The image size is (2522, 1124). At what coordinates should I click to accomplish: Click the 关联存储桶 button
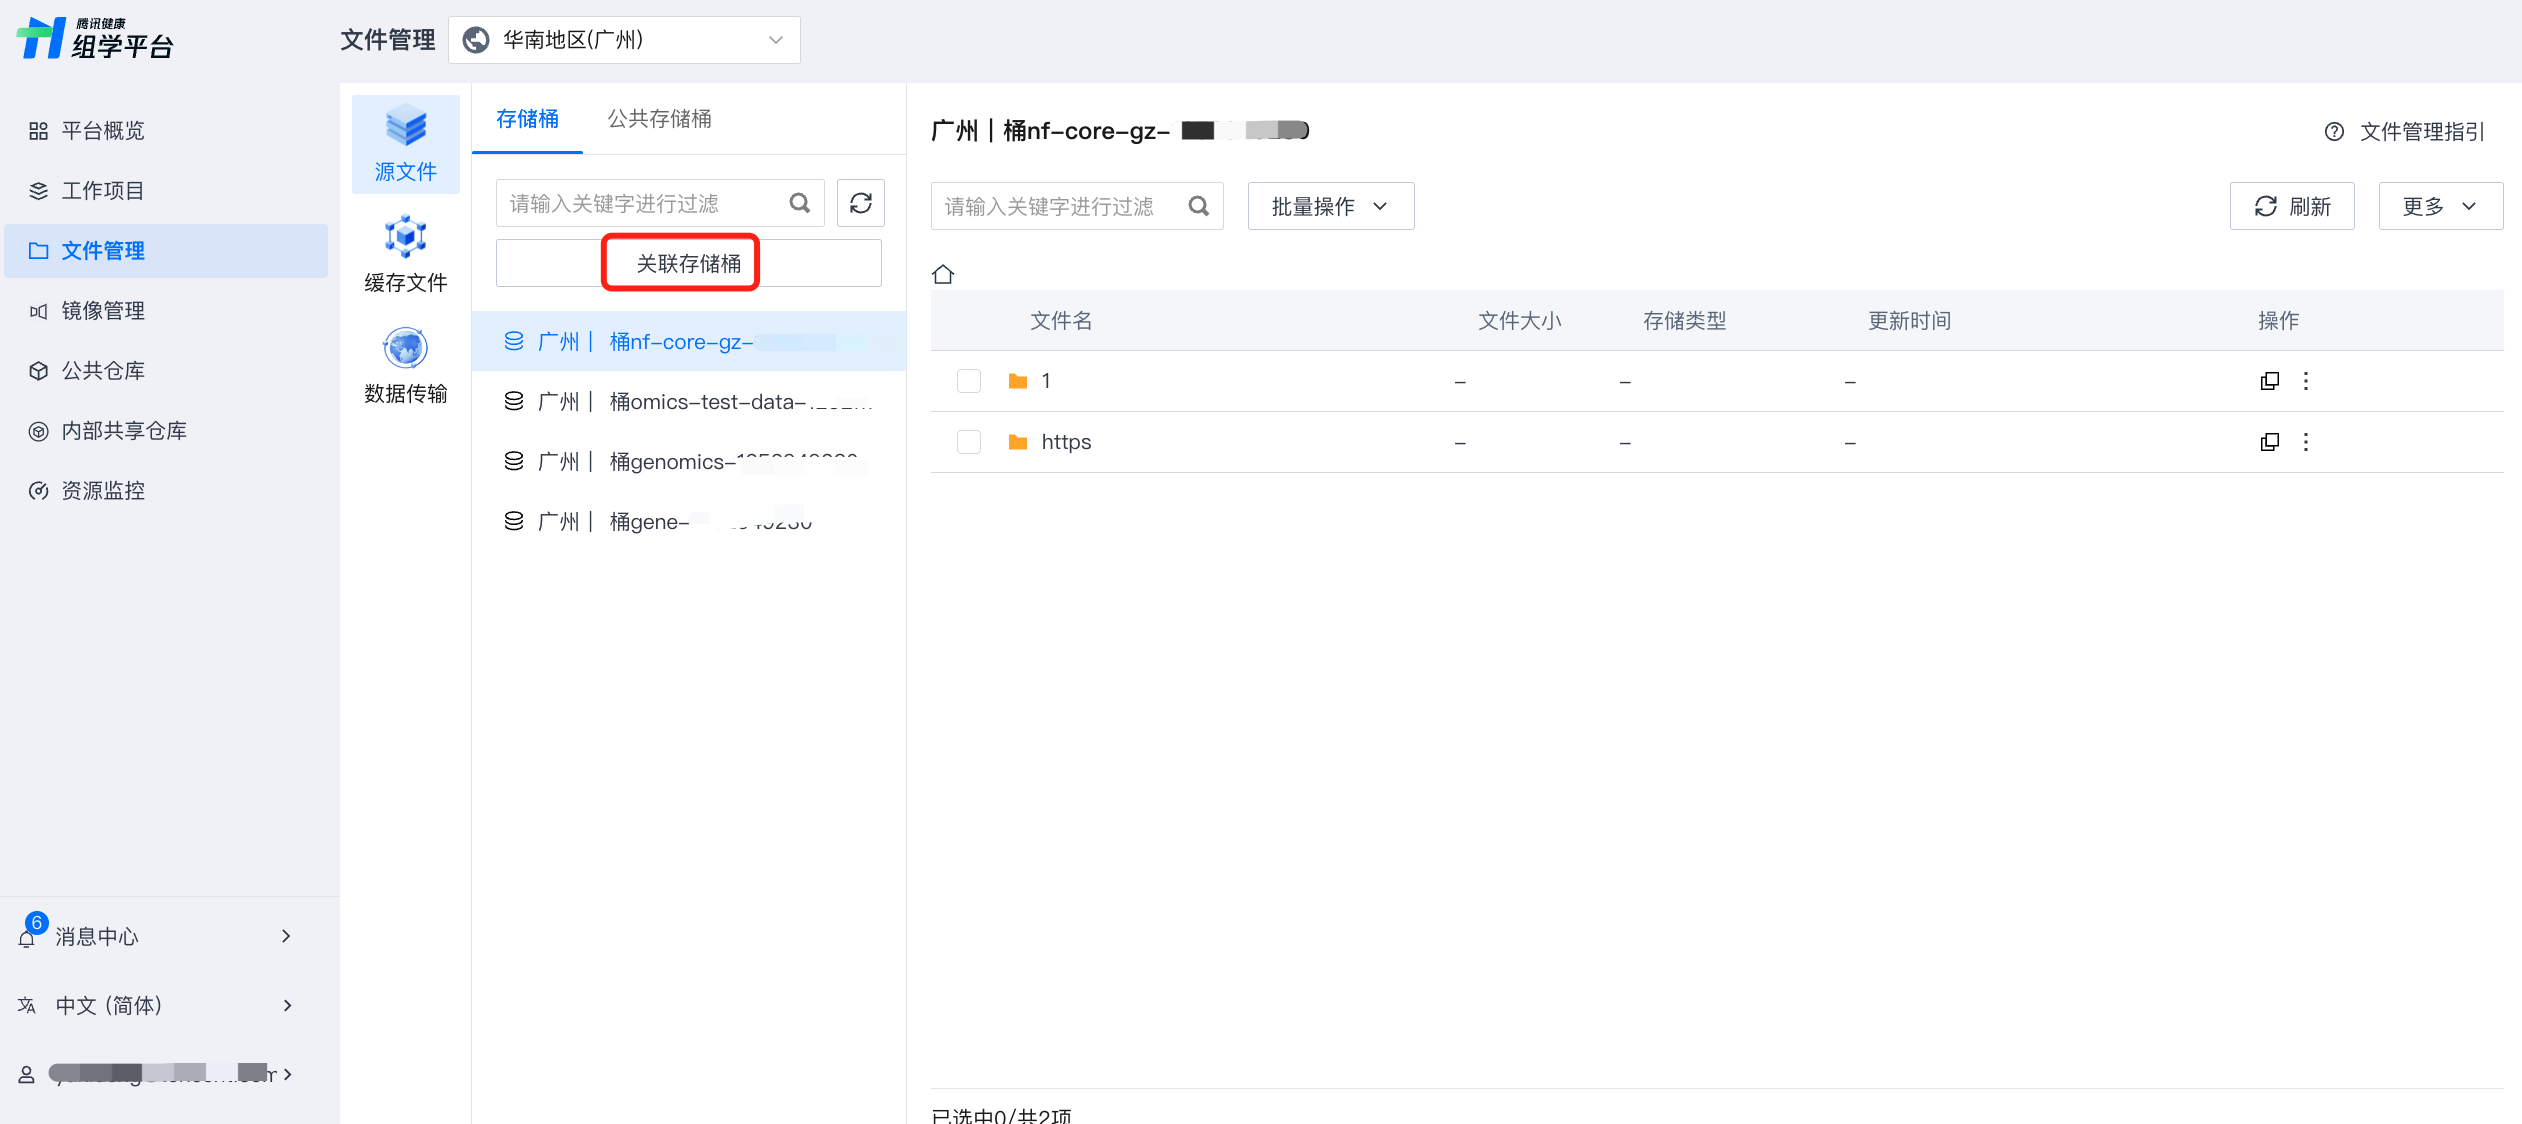pyautogui.click(x=688, y=263)
